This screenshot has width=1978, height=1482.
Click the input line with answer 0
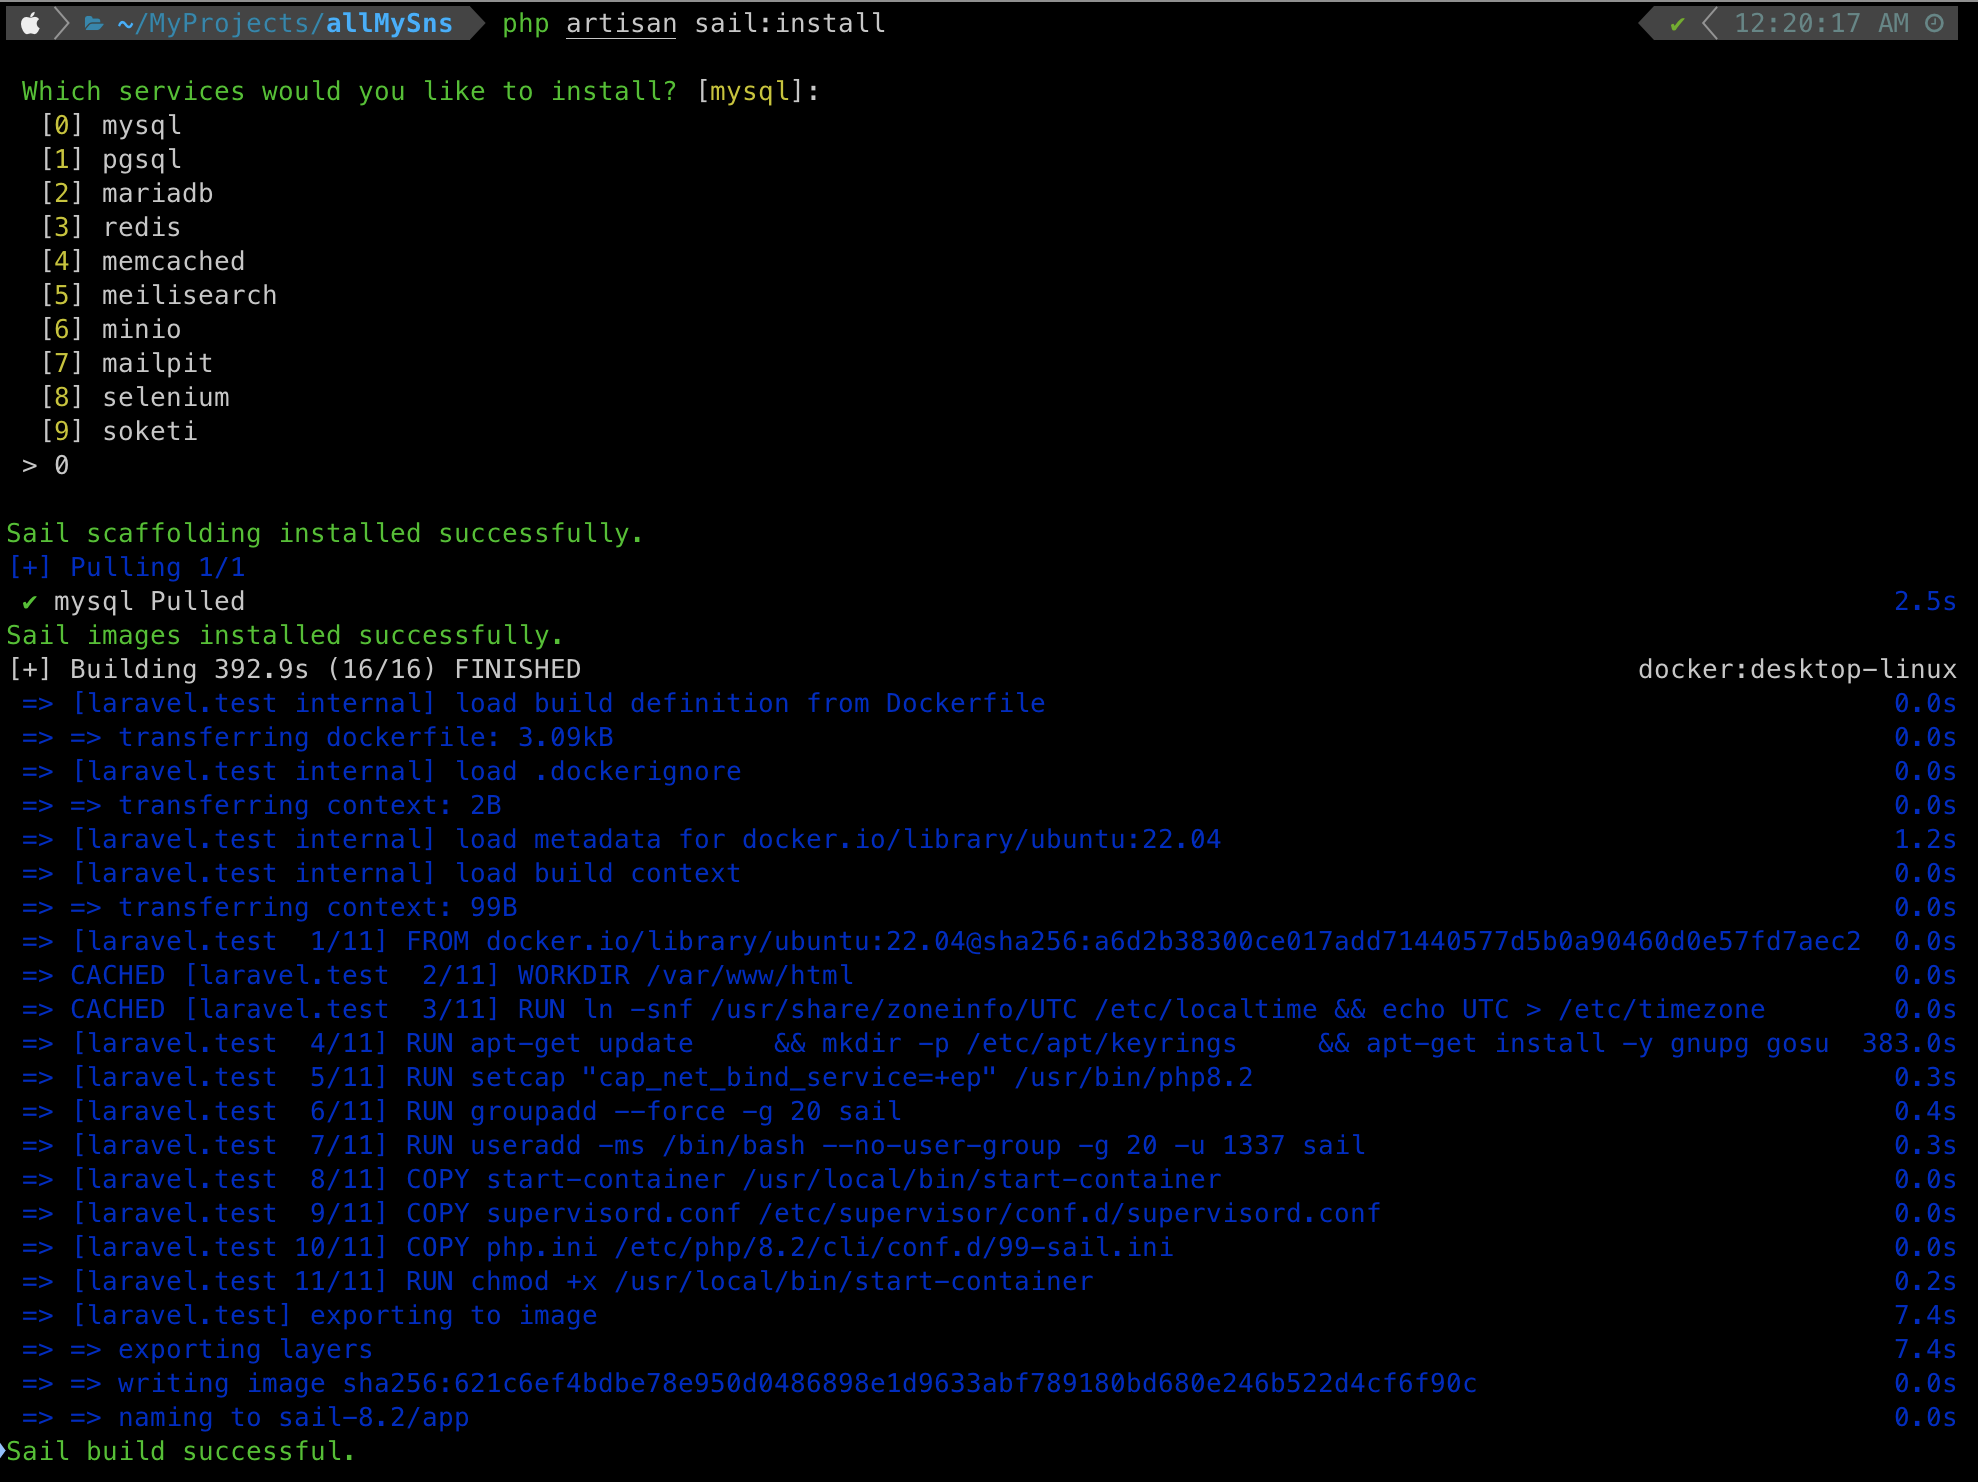click(x=46, y=466)
